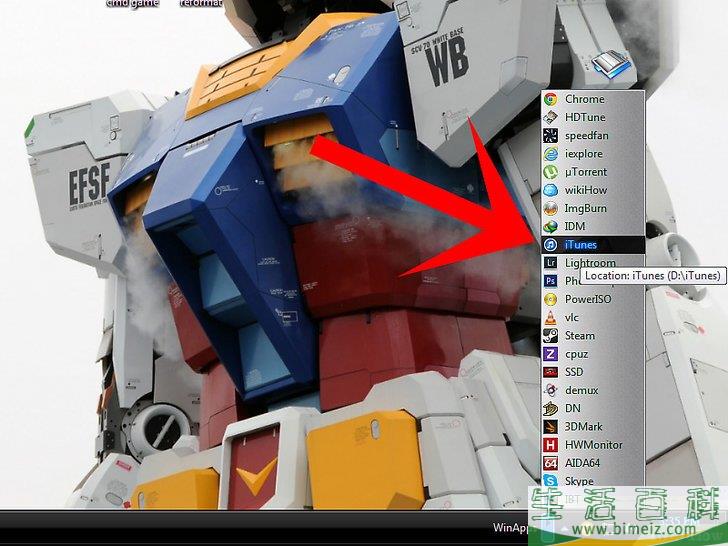Launch Chrome from the toolbar menu
Screen dimensions: 728x546
click(x=593, y=99)
